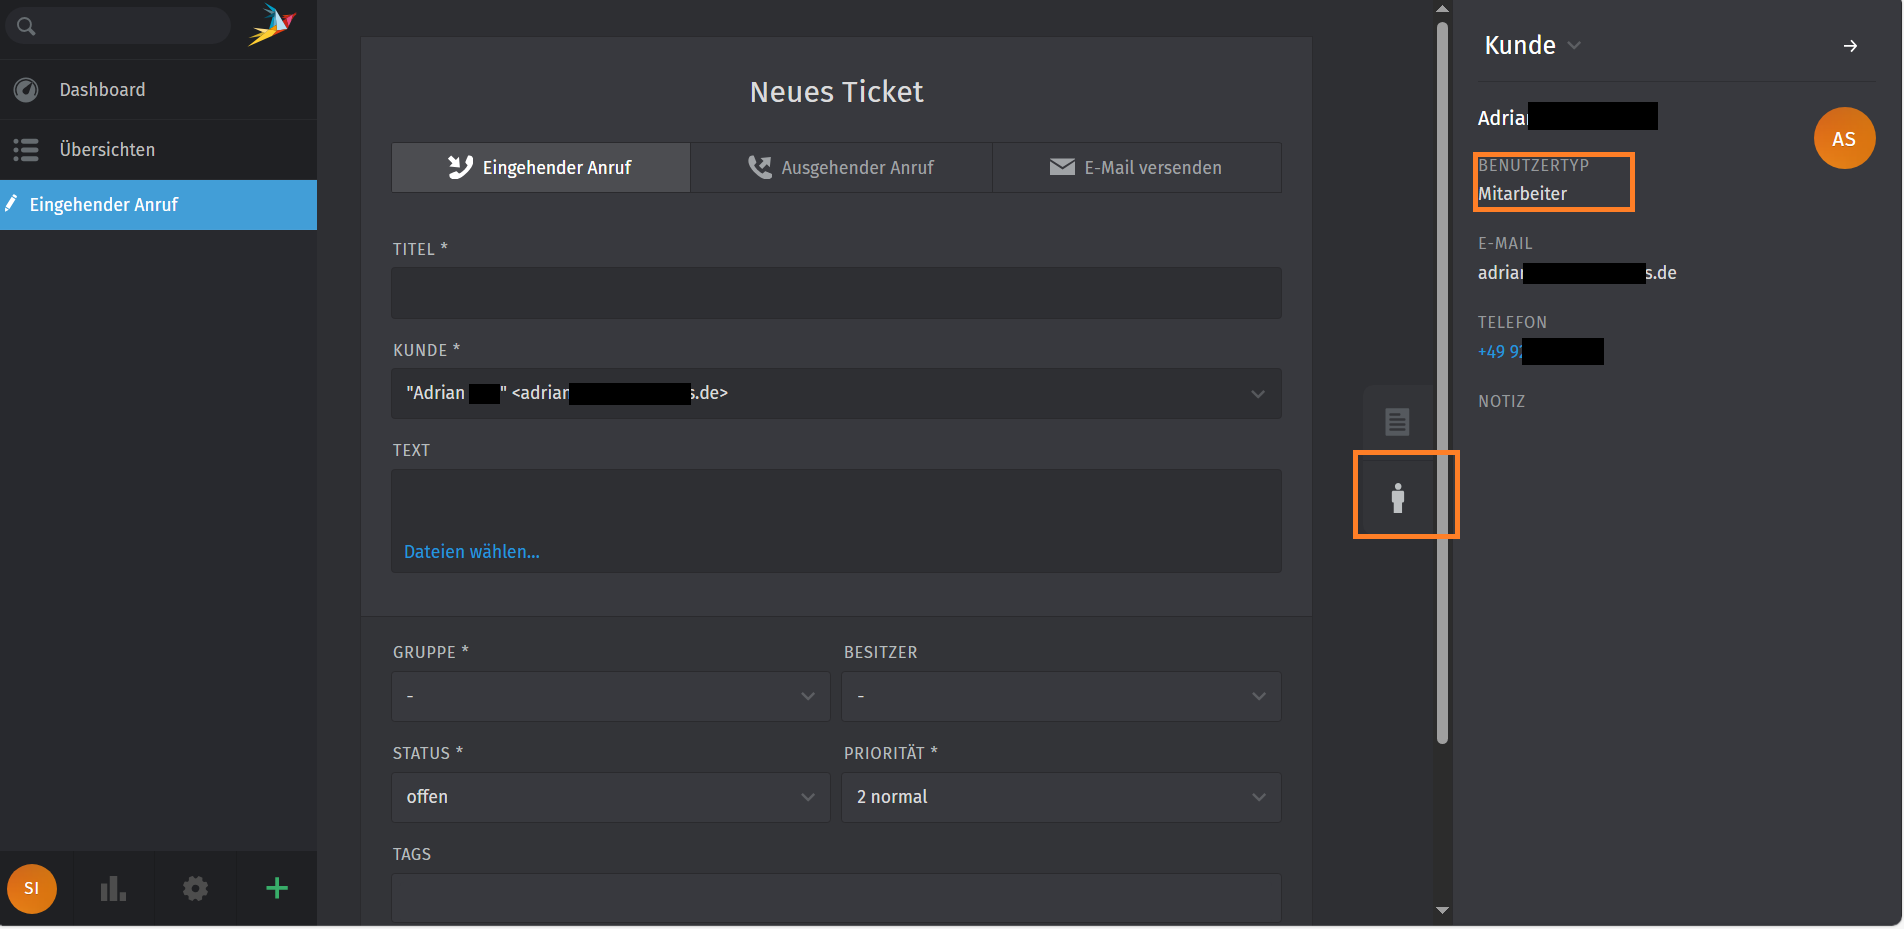Open Übersichten in the sidebar
Image resolution: width=1904 pixels, height=929 pixels.
click(x=107, y=150)
